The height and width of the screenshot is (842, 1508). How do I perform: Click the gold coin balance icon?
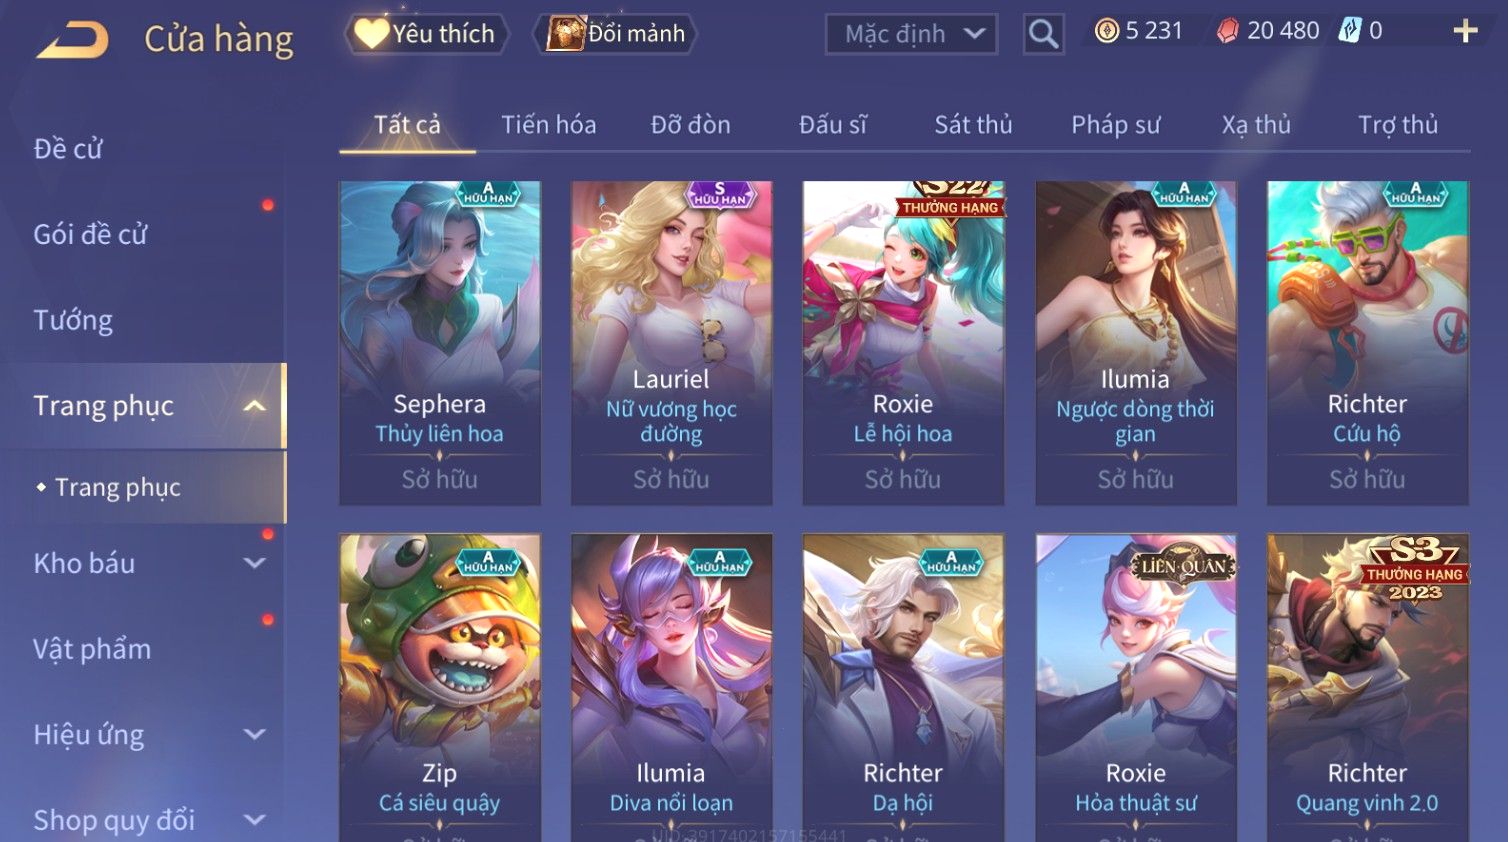1106,31
